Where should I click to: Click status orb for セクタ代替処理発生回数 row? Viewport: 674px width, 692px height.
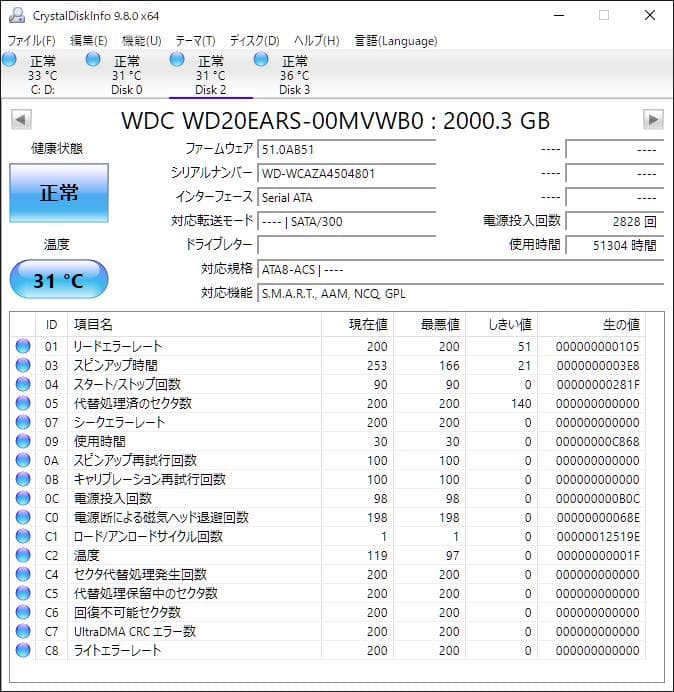[x=23, y=574]
